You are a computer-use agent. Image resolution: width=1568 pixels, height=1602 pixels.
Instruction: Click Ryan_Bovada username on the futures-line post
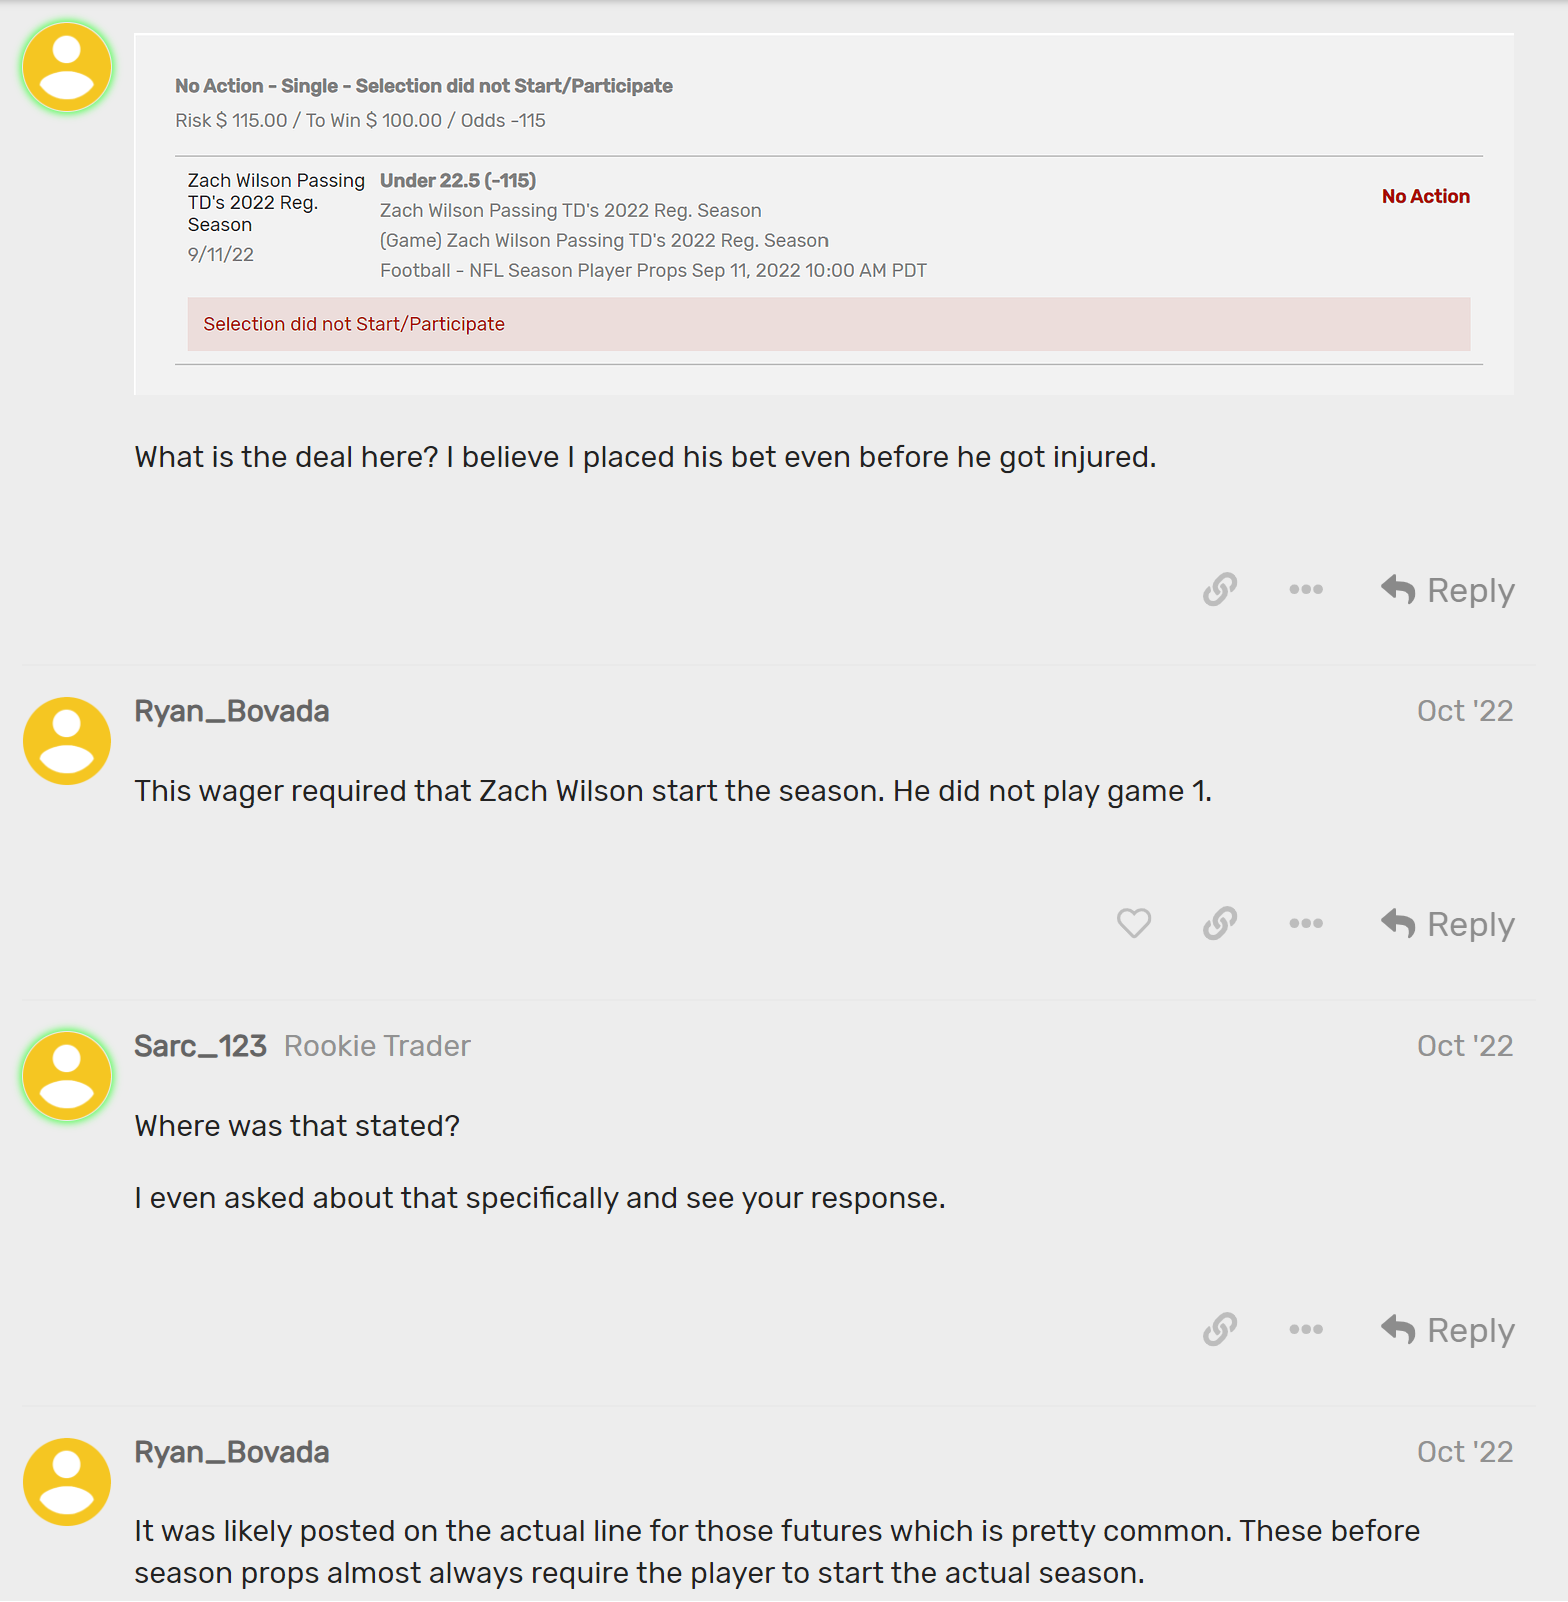232,1452
